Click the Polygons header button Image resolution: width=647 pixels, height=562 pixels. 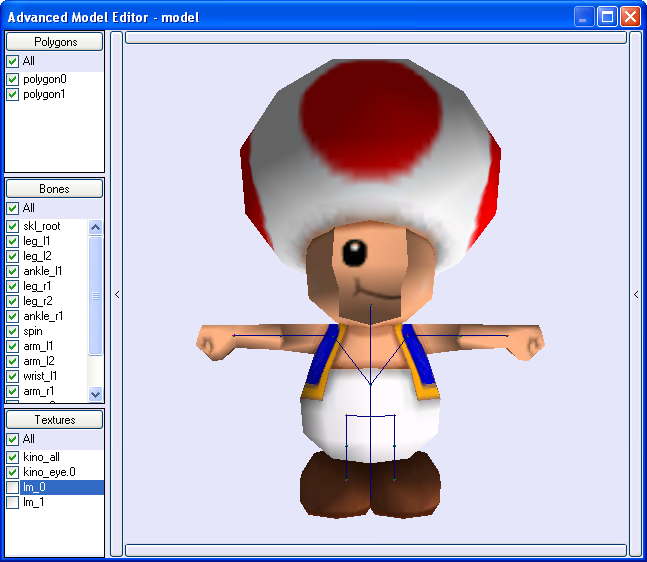[54, 42]
